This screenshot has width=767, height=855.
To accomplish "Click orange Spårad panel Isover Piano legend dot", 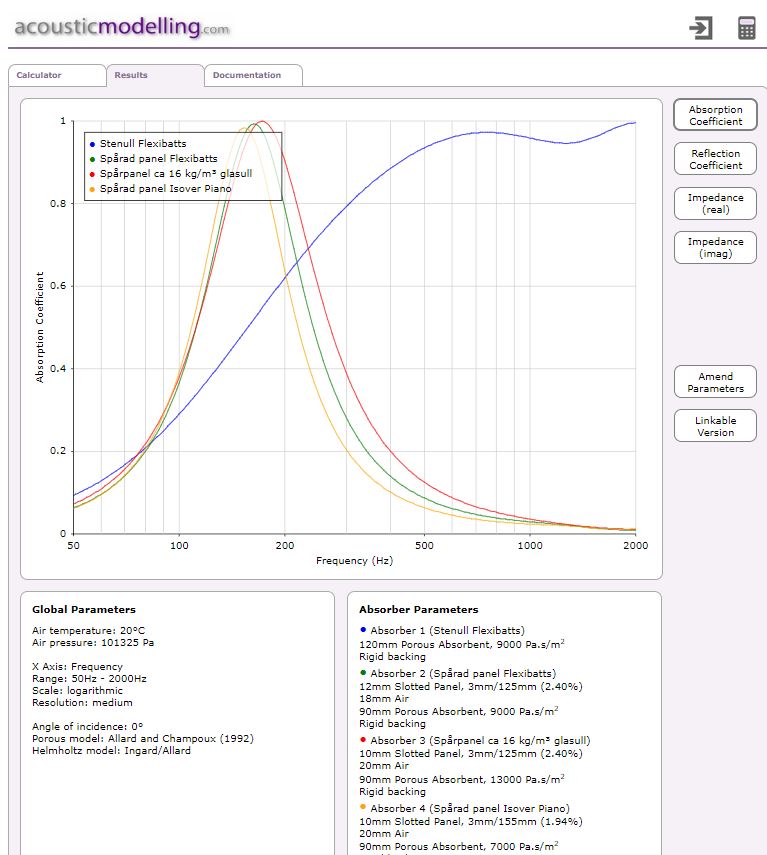I will point(93,189).
